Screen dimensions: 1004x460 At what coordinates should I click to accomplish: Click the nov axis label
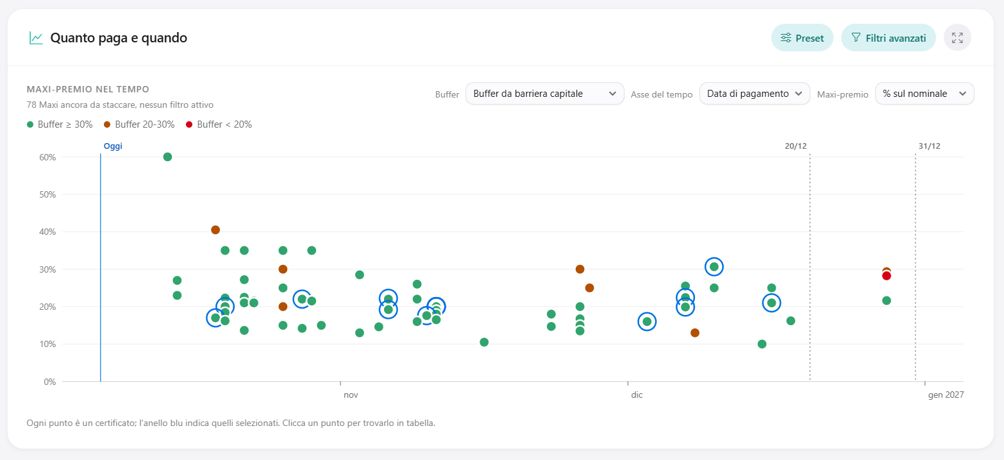[x=350, y=395]
